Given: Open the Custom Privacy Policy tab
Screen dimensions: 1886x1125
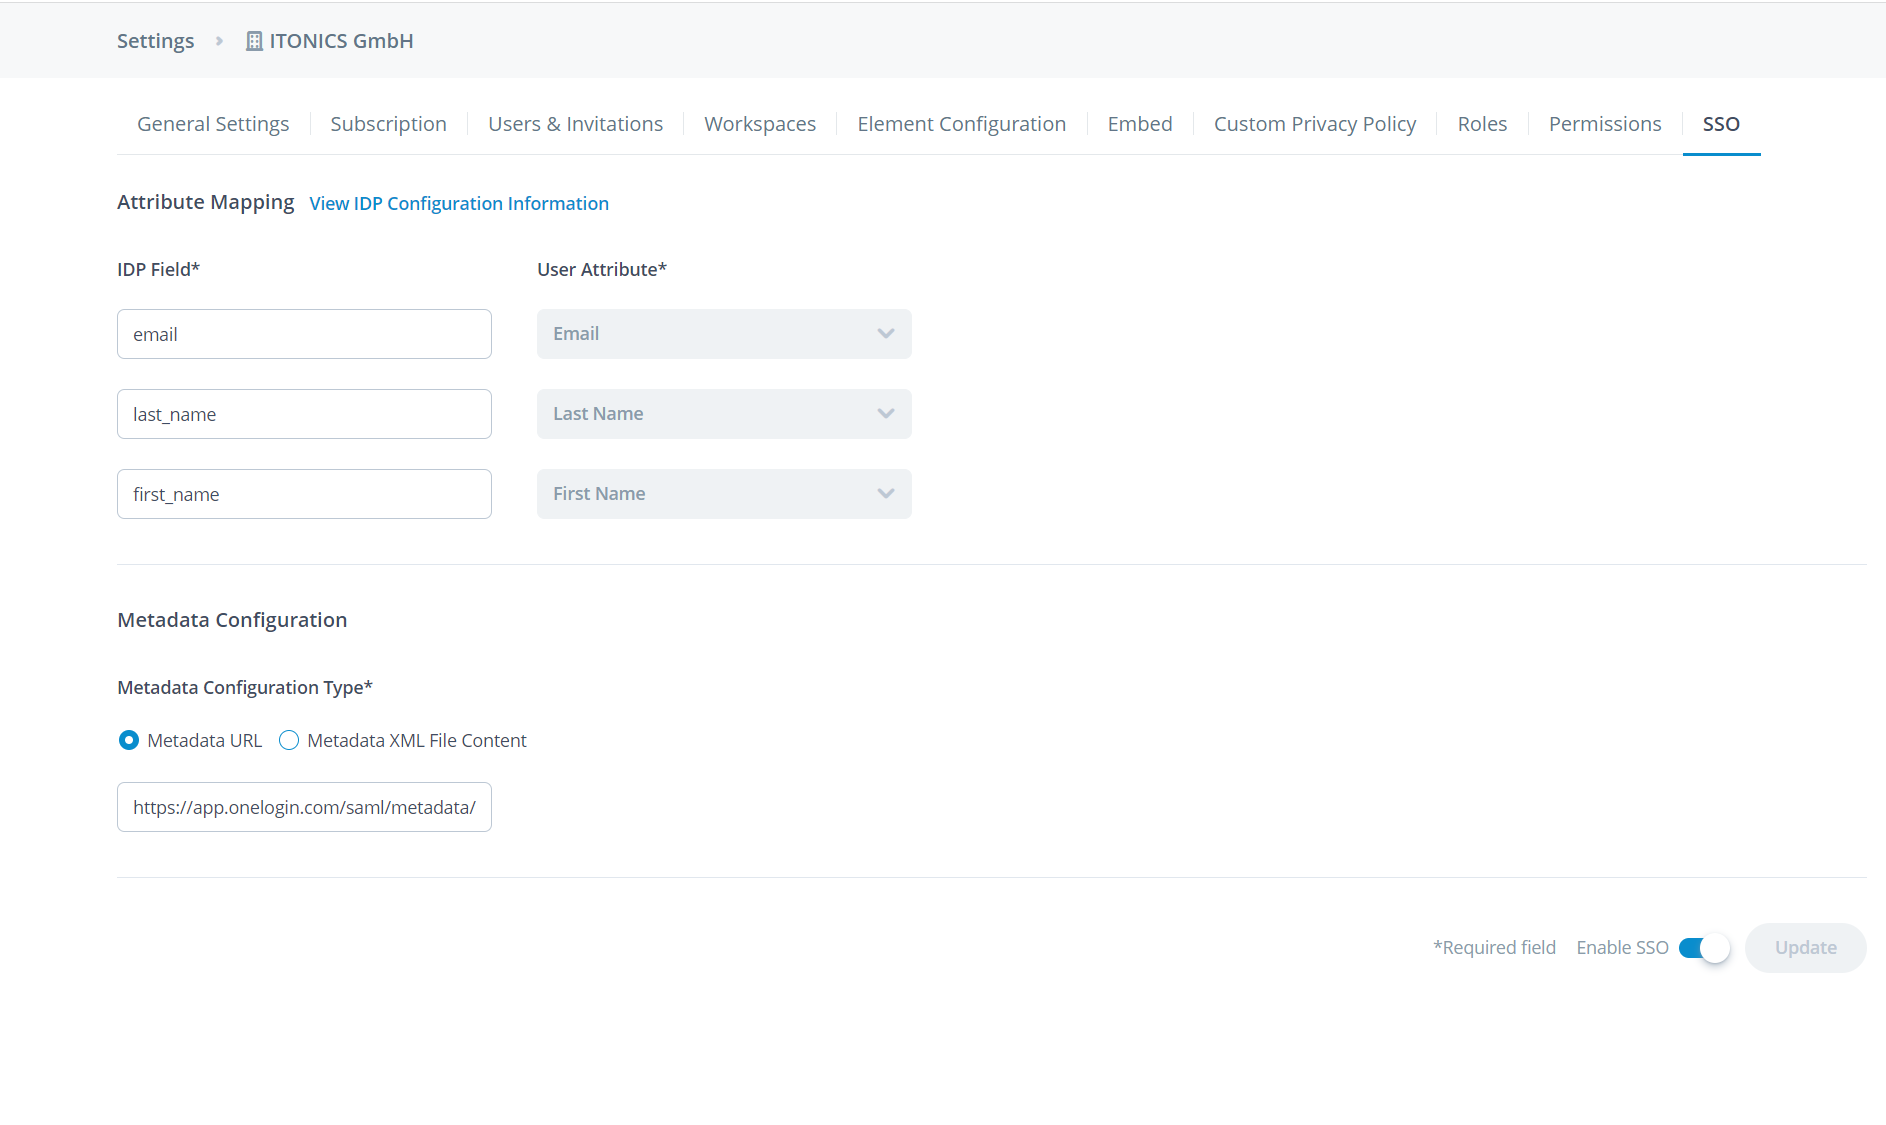Looking at the screenshot, I should pyautogui.click(x=1315, y=123).
